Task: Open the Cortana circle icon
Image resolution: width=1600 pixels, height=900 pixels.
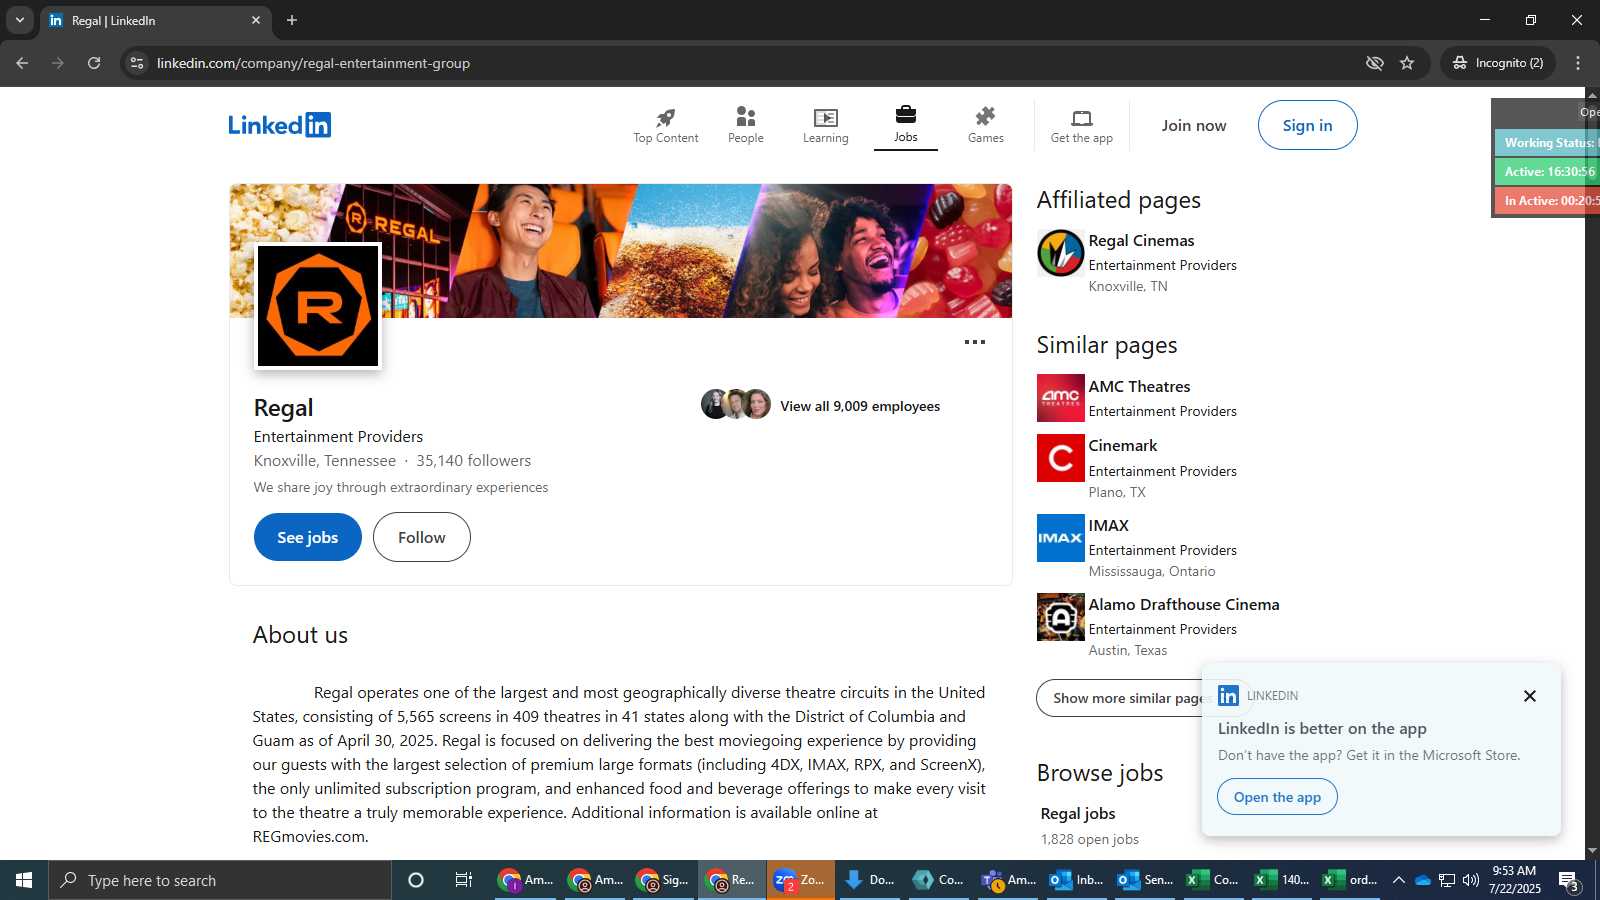Action: click(416, 880)
